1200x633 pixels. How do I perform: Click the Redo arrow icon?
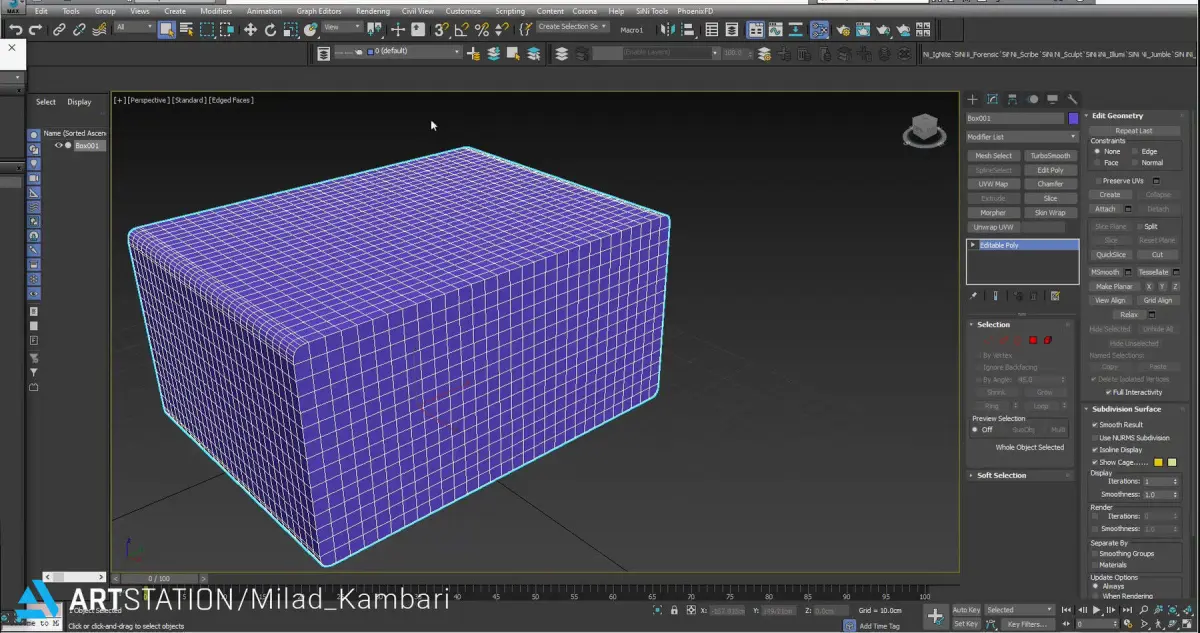[x=36, y=30]
